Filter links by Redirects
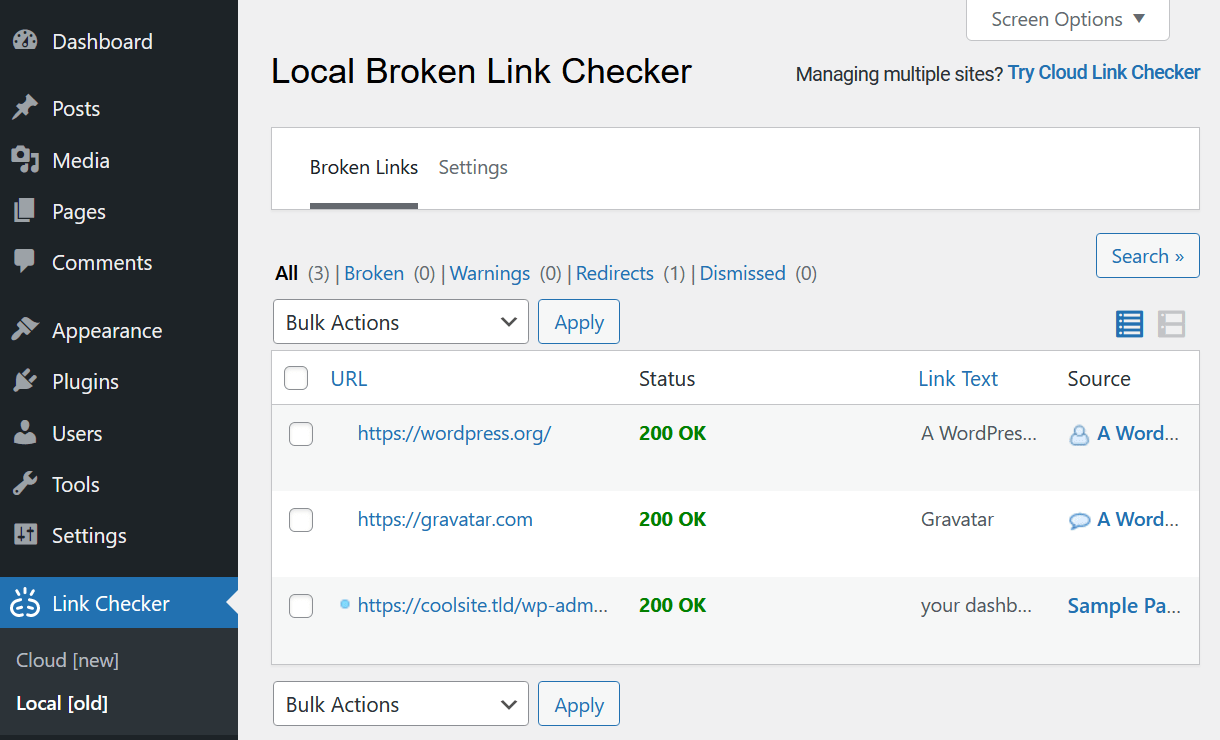Viewport: 1220px width, 740px height. [615, 273]
